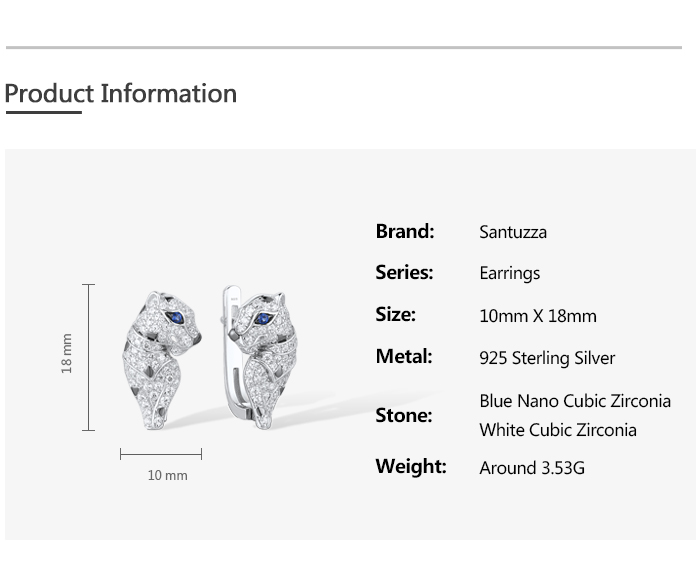Select the 925 Sterling Silver text
Viewport: 700px width, 588px height.
(x=547, y=358)
